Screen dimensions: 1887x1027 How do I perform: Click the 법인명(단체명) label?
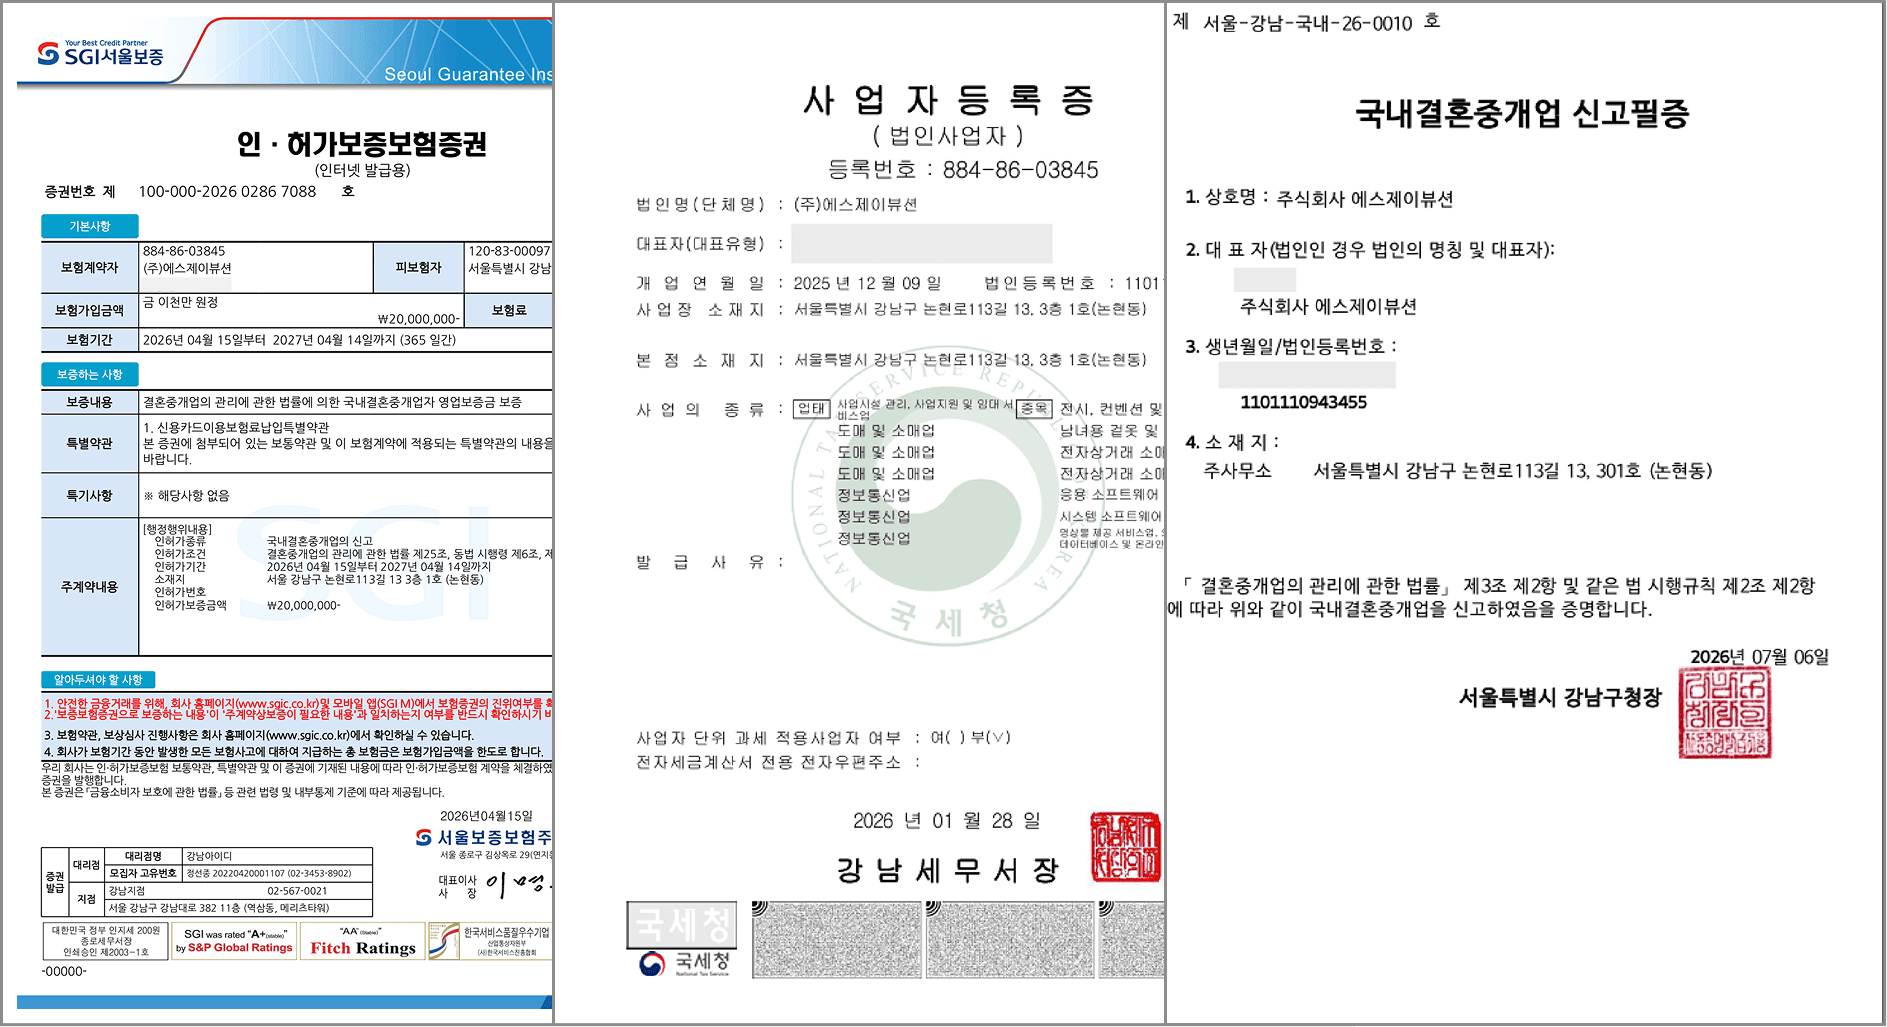pyautogui.click(x=700, y=204)
